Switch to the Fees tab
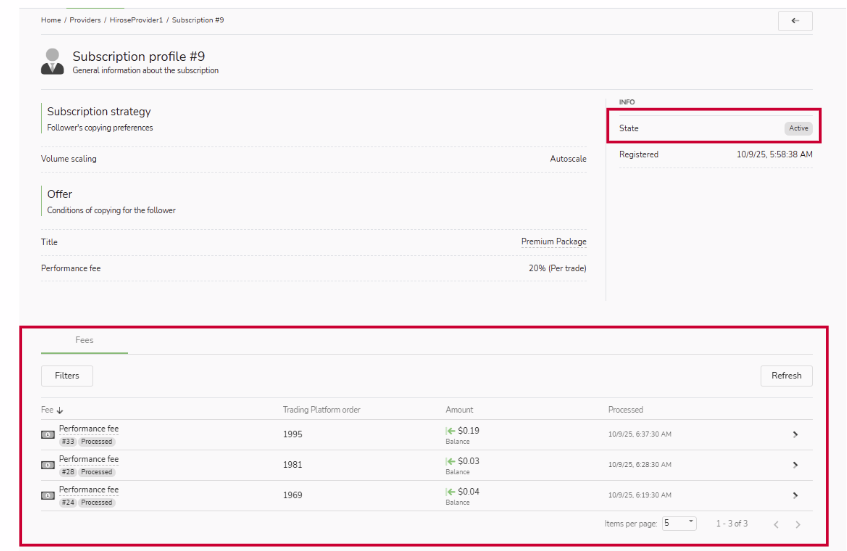 click(x=84, y=341)
